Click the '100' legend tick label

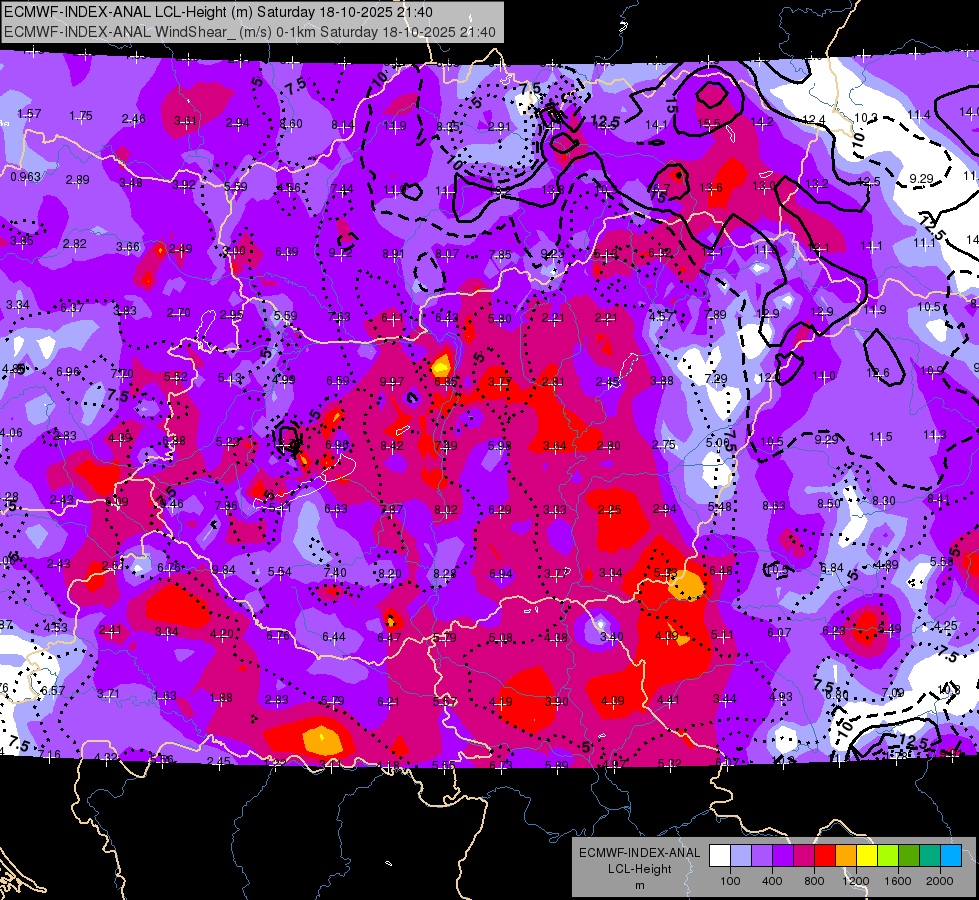click(x=730, y=881)
